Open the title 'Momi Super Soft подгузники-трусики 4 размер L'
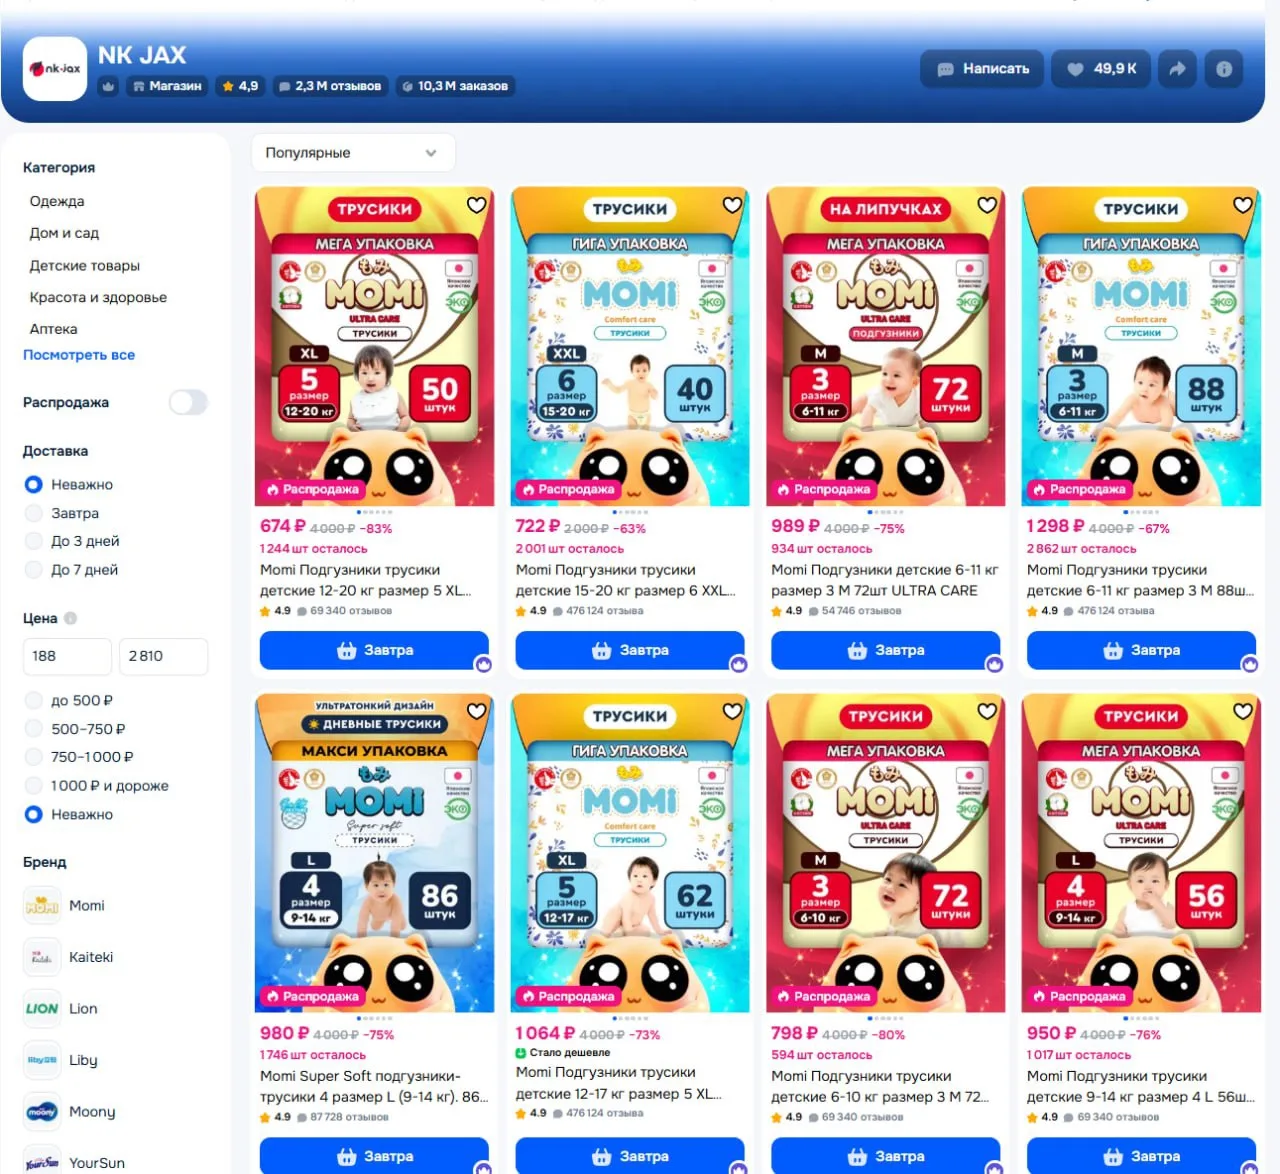Screen dimensions: 1280x1174 (374, 1087)
